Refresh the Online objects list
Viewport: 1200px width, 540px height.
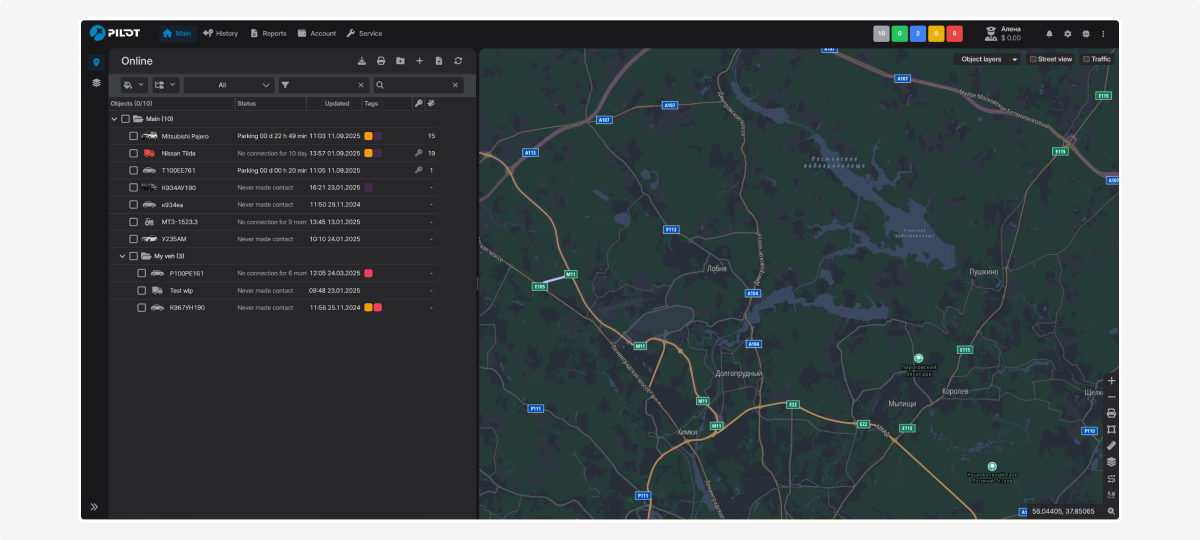[458, 61]
